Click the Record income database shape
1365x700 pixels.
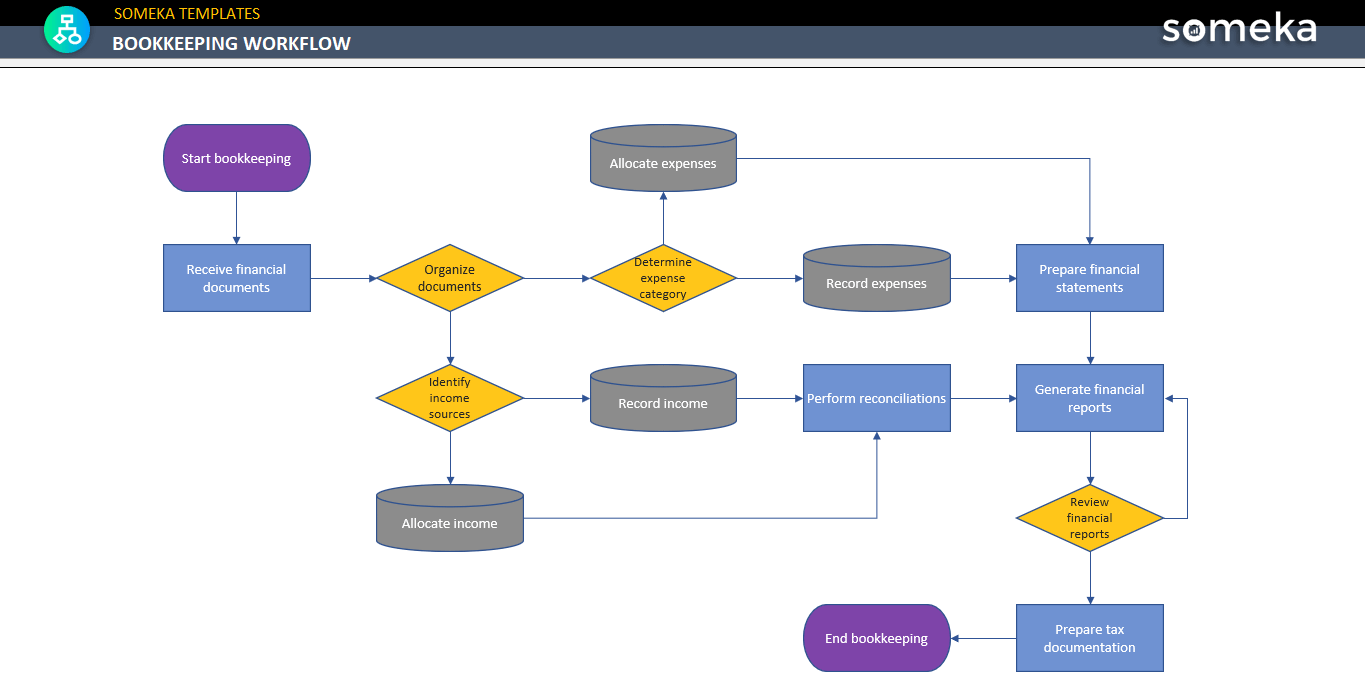662,398
